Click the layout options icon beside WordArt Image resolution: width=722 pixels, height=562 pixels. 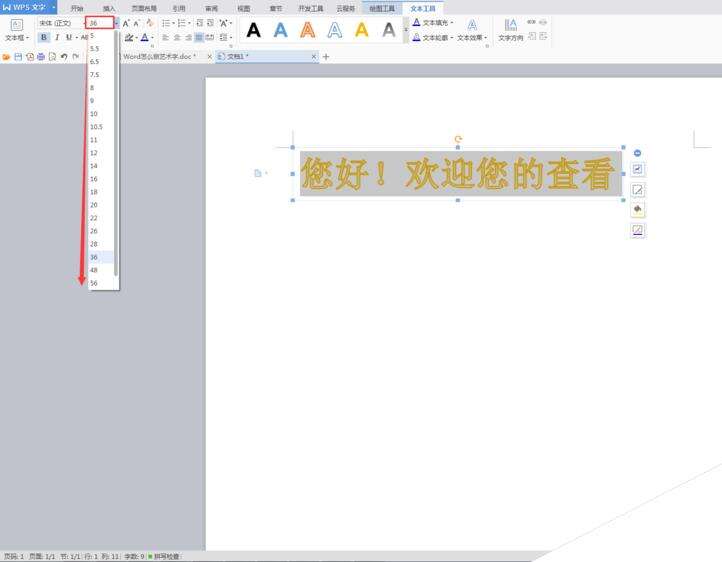[638, 169]
